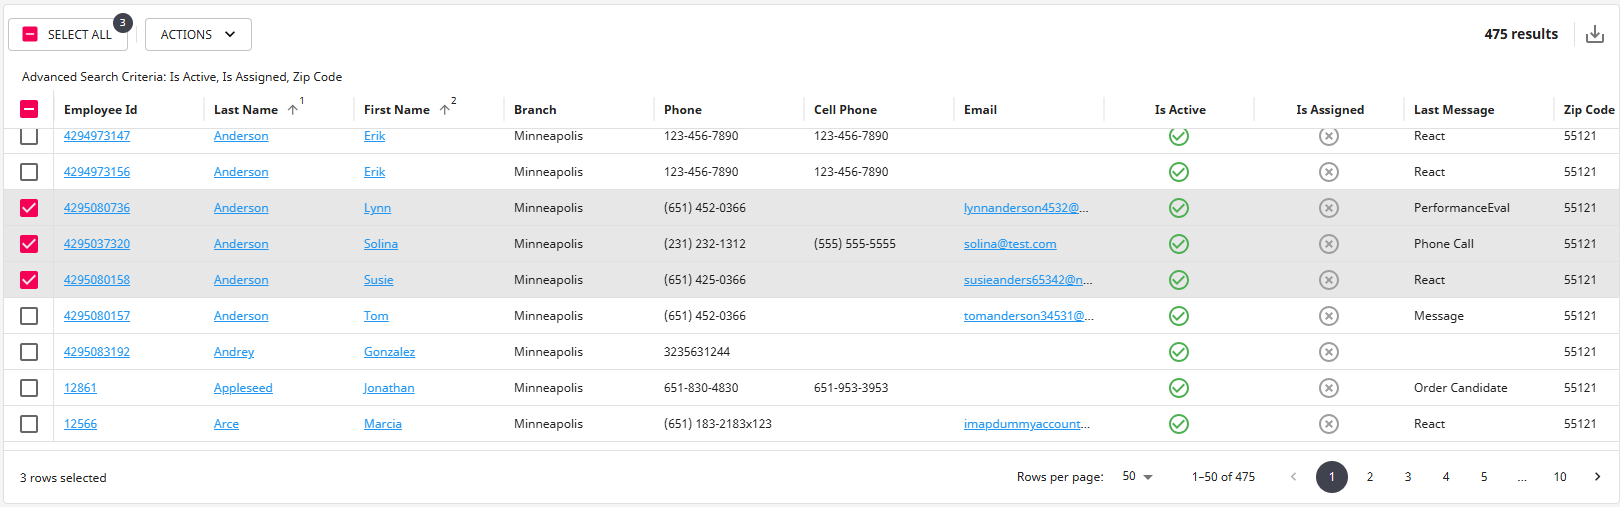Check the row for Tom Anderson

pos(29,316)
